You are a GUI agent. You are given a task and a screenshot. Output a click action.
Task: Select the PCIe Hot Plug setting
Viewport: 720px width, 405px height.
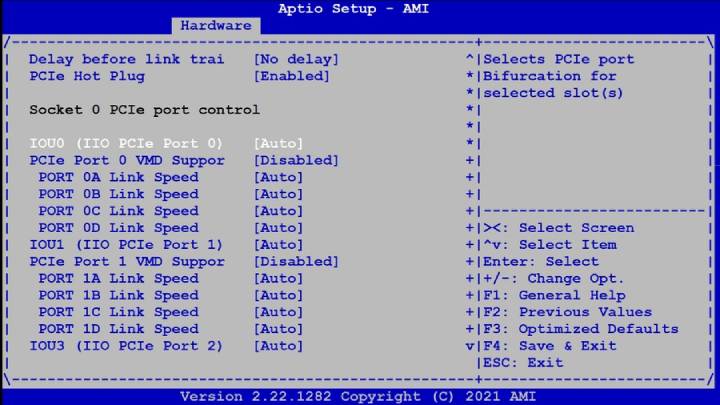[x=87, y=76]
